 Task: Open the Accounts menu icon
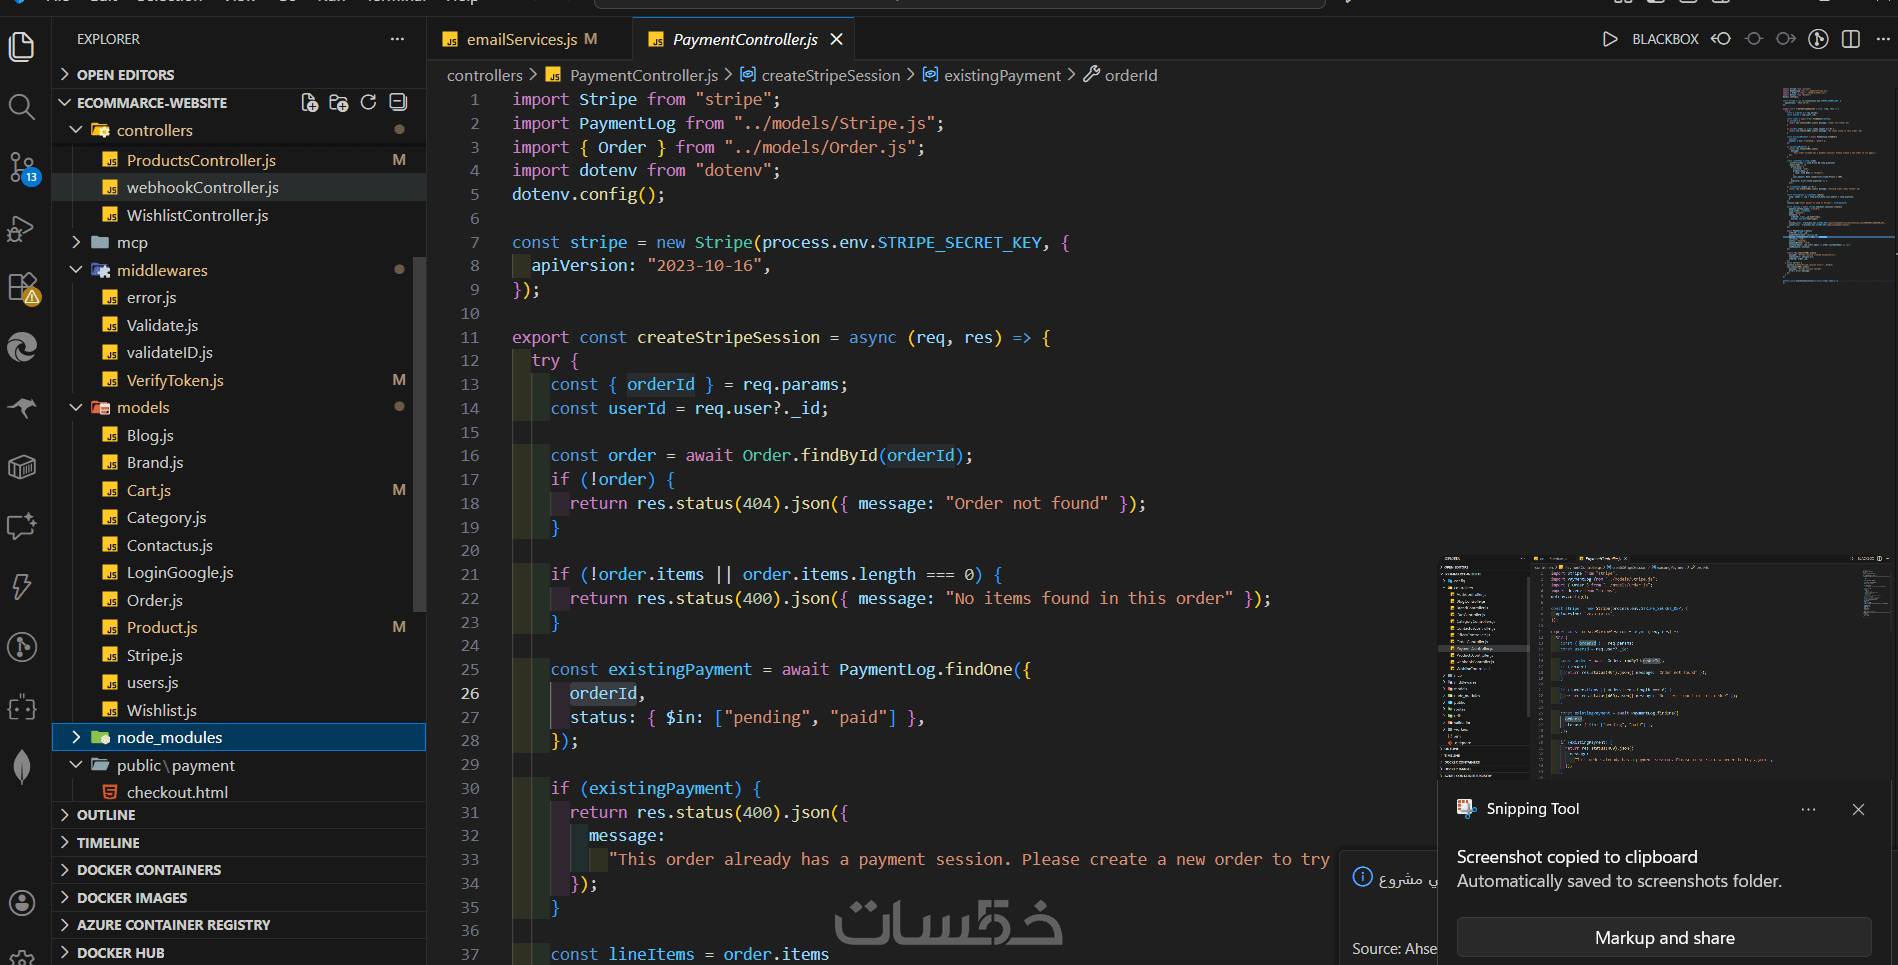[22, 903]
